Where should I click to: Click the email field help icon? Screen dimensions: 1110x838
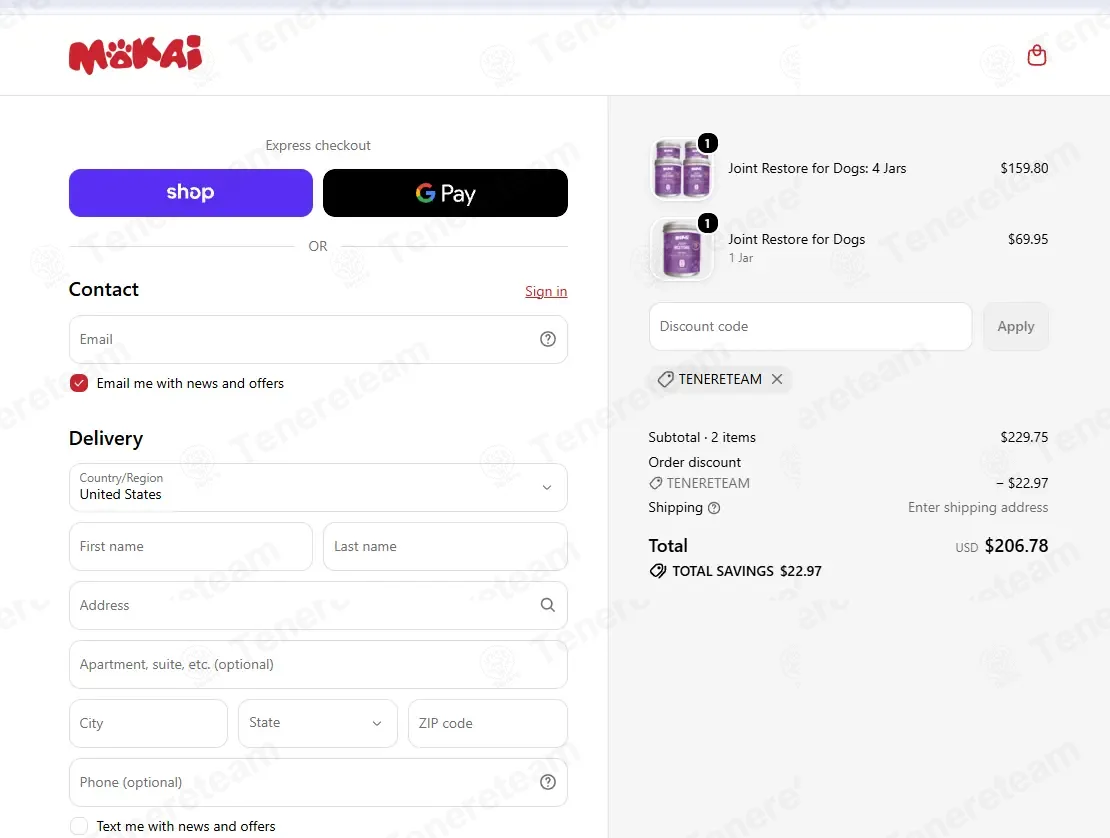(x=547, y=339)
